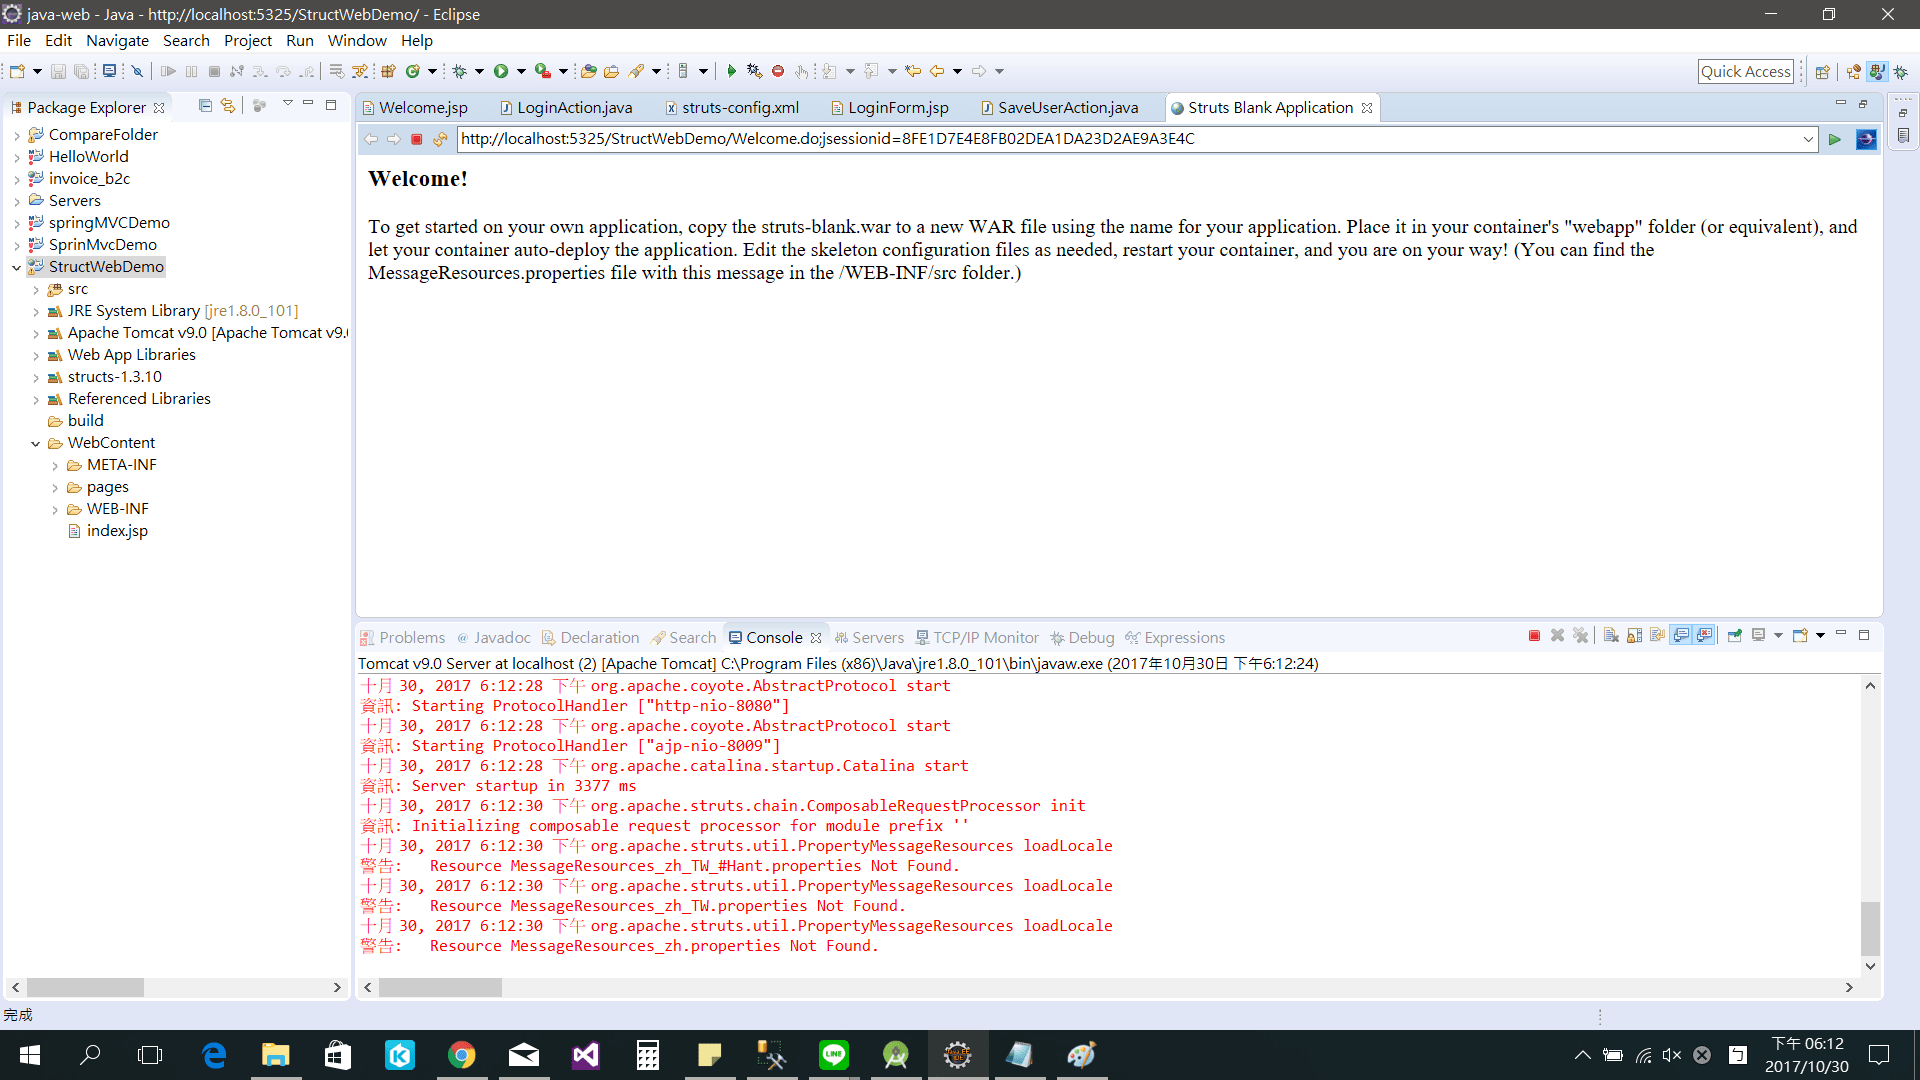The height and width of the screenshot is (1080, 1920).
Task: Open Chrome from the Windows taskbar
Action: [x=461, y=1055]
